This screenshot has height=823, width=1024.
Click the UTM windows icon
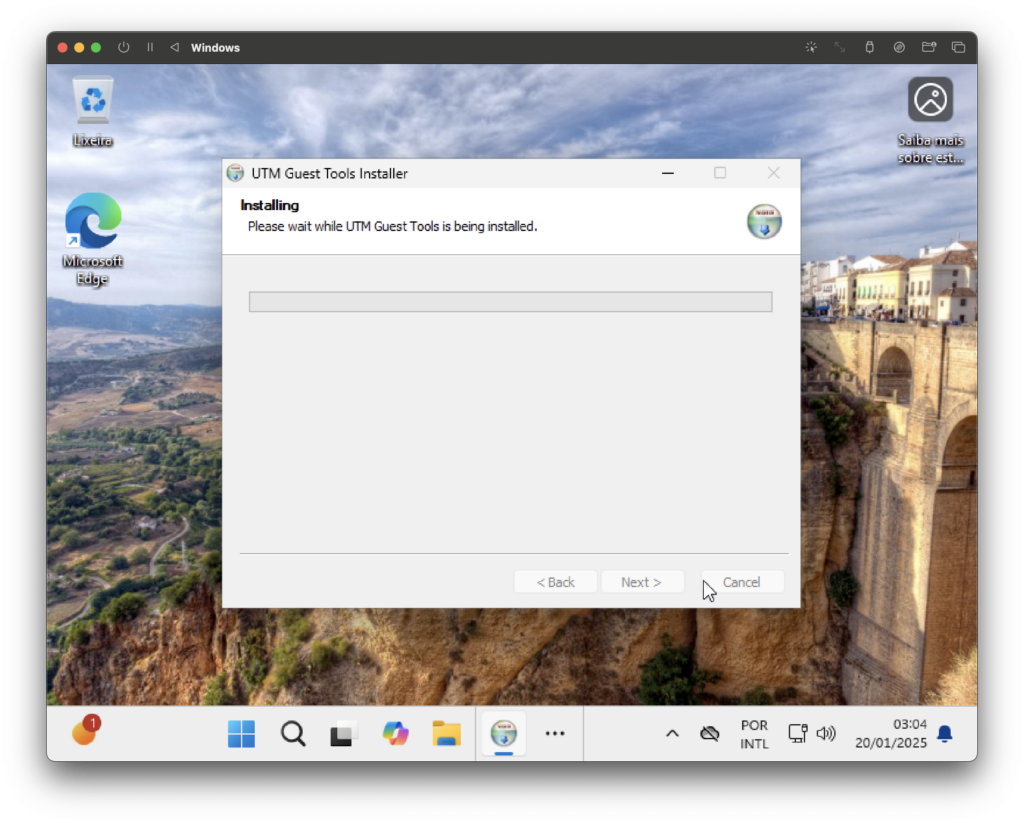(x=958, y=47)
